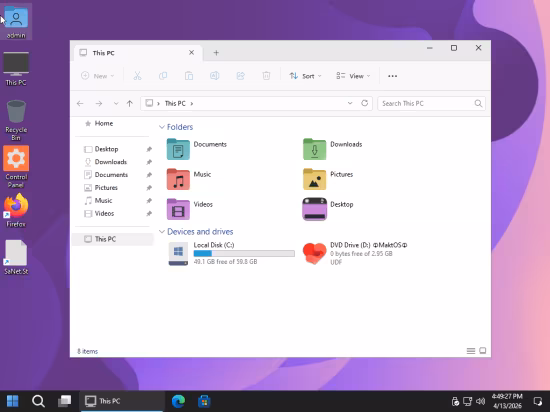Open the Music folder icon
Screen dimensions: 550x412
[178, 179]
